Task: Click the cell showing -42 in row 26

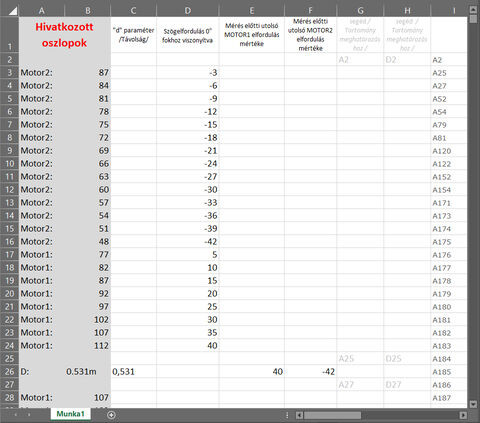Action: tap(310, 372)
